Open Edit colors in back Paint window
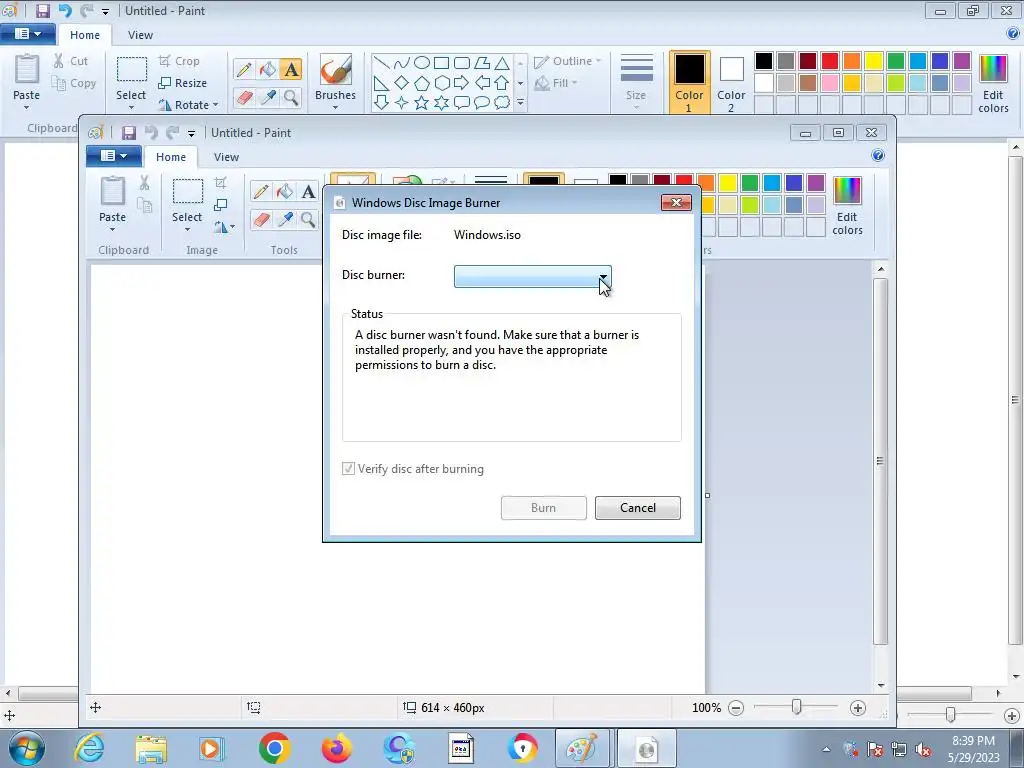The height and width of the screenshot is (768, 1024). (x=993, y=84)
